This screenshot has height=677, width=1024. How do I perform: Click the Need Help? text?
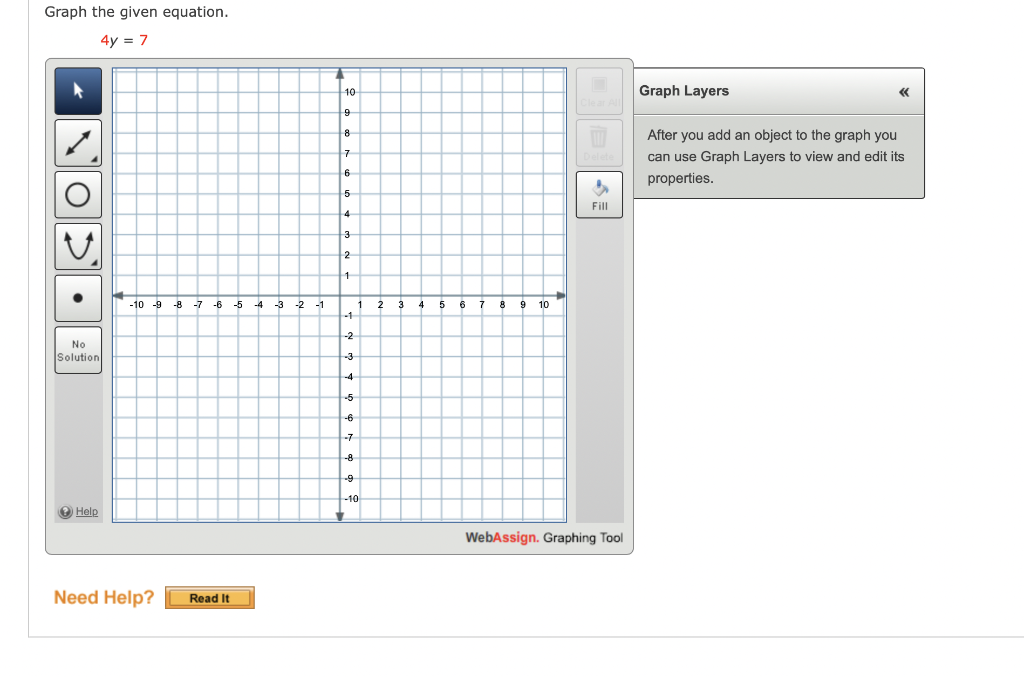[x=104, y=597]
